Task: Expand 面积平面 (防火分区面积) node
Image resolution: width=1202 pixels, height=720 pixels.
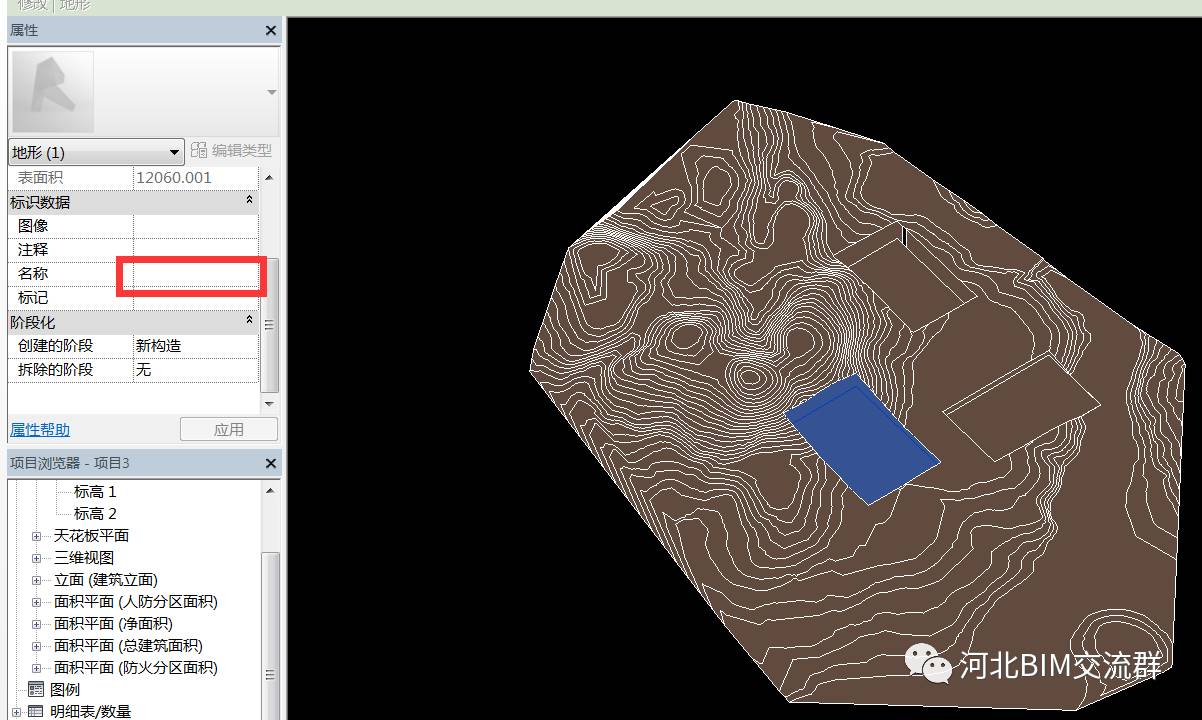Action: pyautogui.click(x=37, y=668)
